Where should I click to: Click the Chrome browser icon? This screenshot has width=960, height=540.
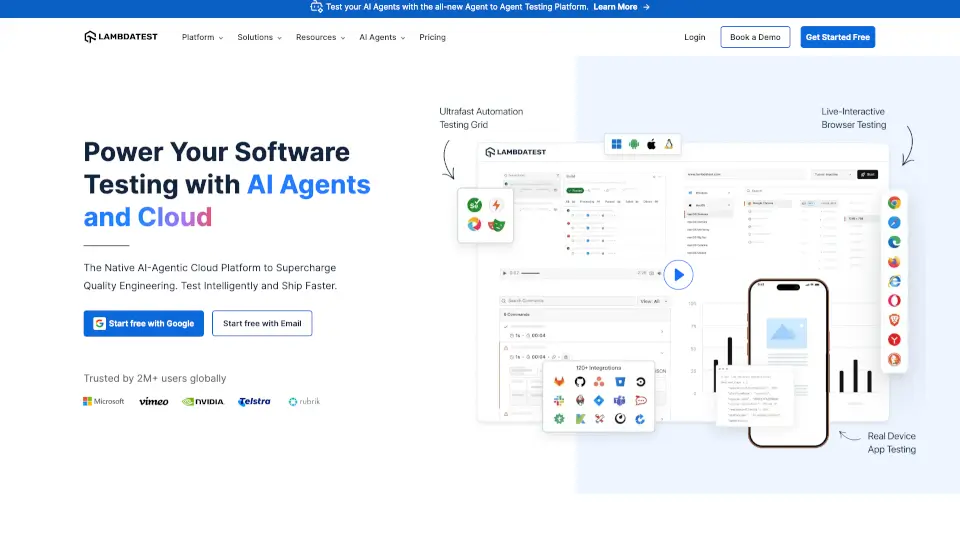click(x=894, y=202)
